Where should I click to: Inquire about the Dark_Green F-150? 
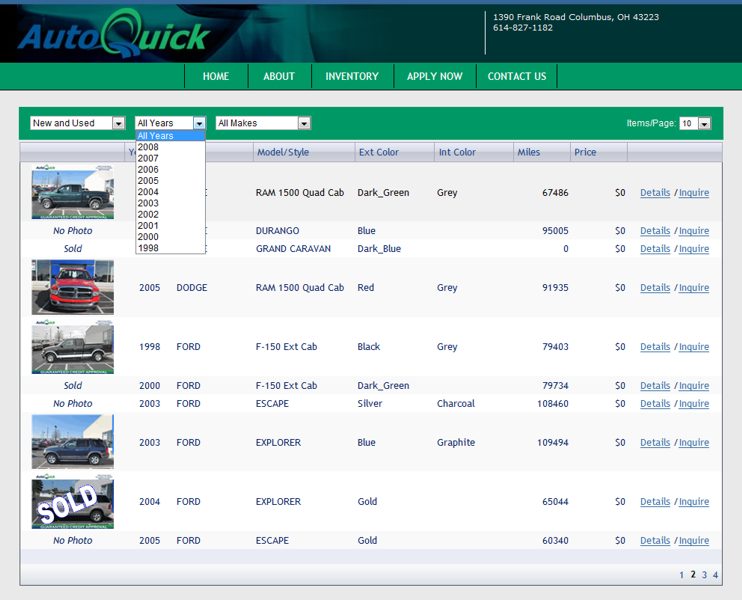pos(694,386)
